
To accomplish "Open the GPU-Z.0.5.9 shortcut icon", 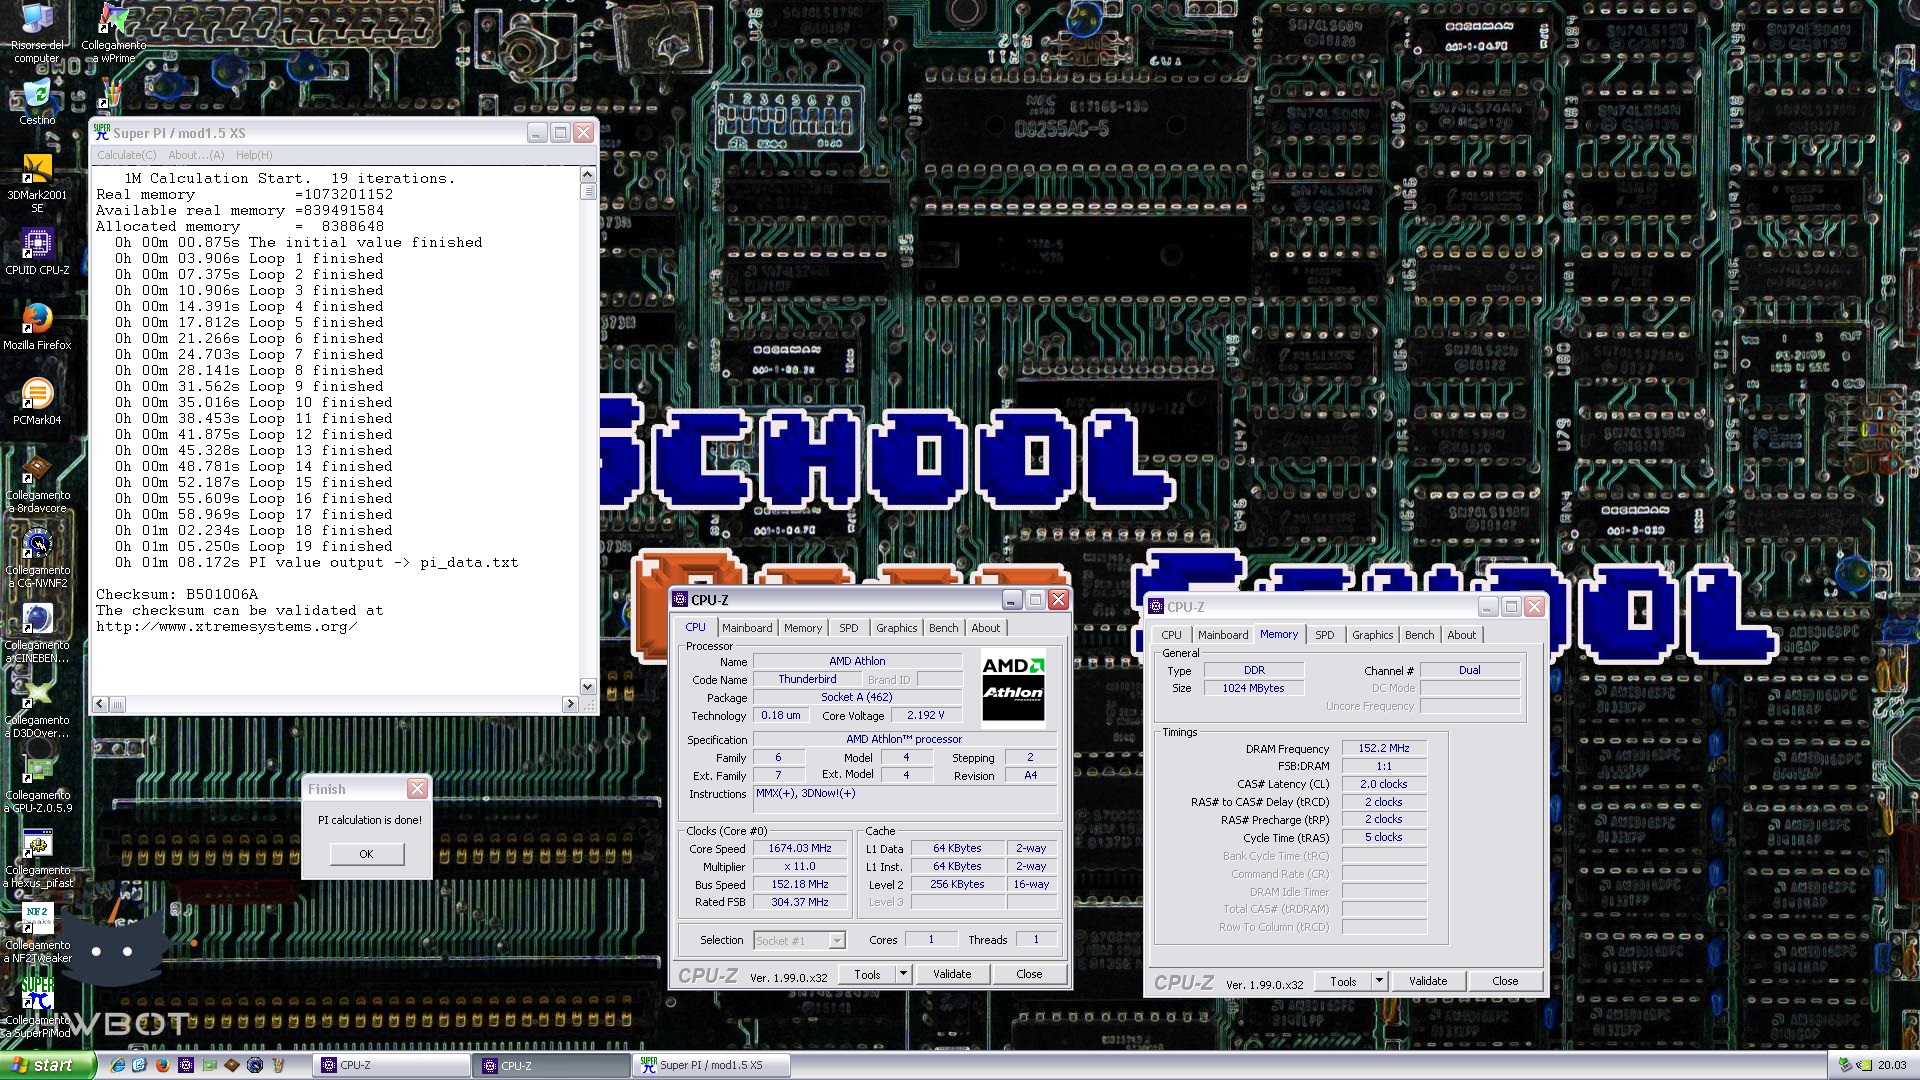I will click(x=37, y=783).
